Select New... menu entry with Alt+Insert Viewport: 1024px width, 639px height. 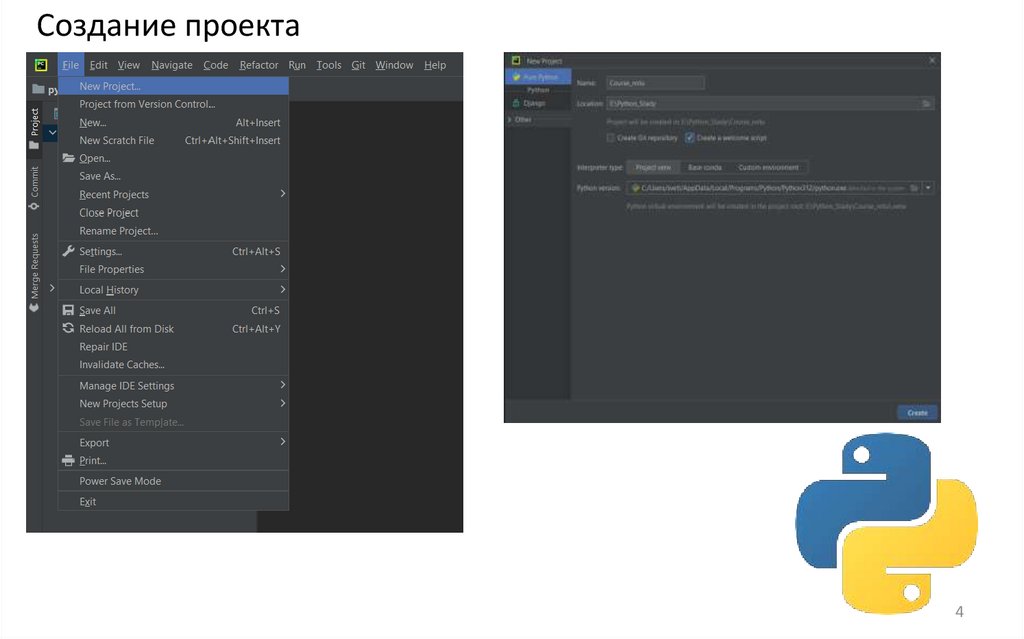point(173,122)
